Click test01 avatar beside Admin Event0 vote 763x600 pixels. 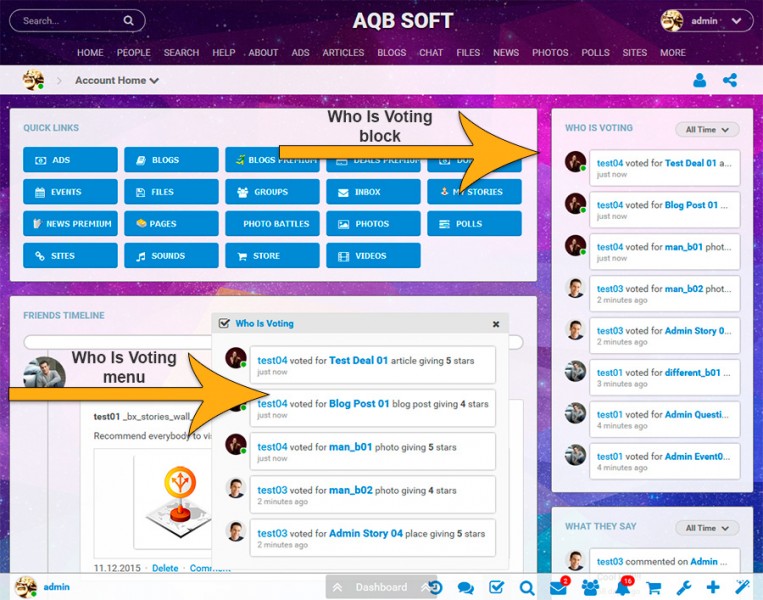[575, 455]
